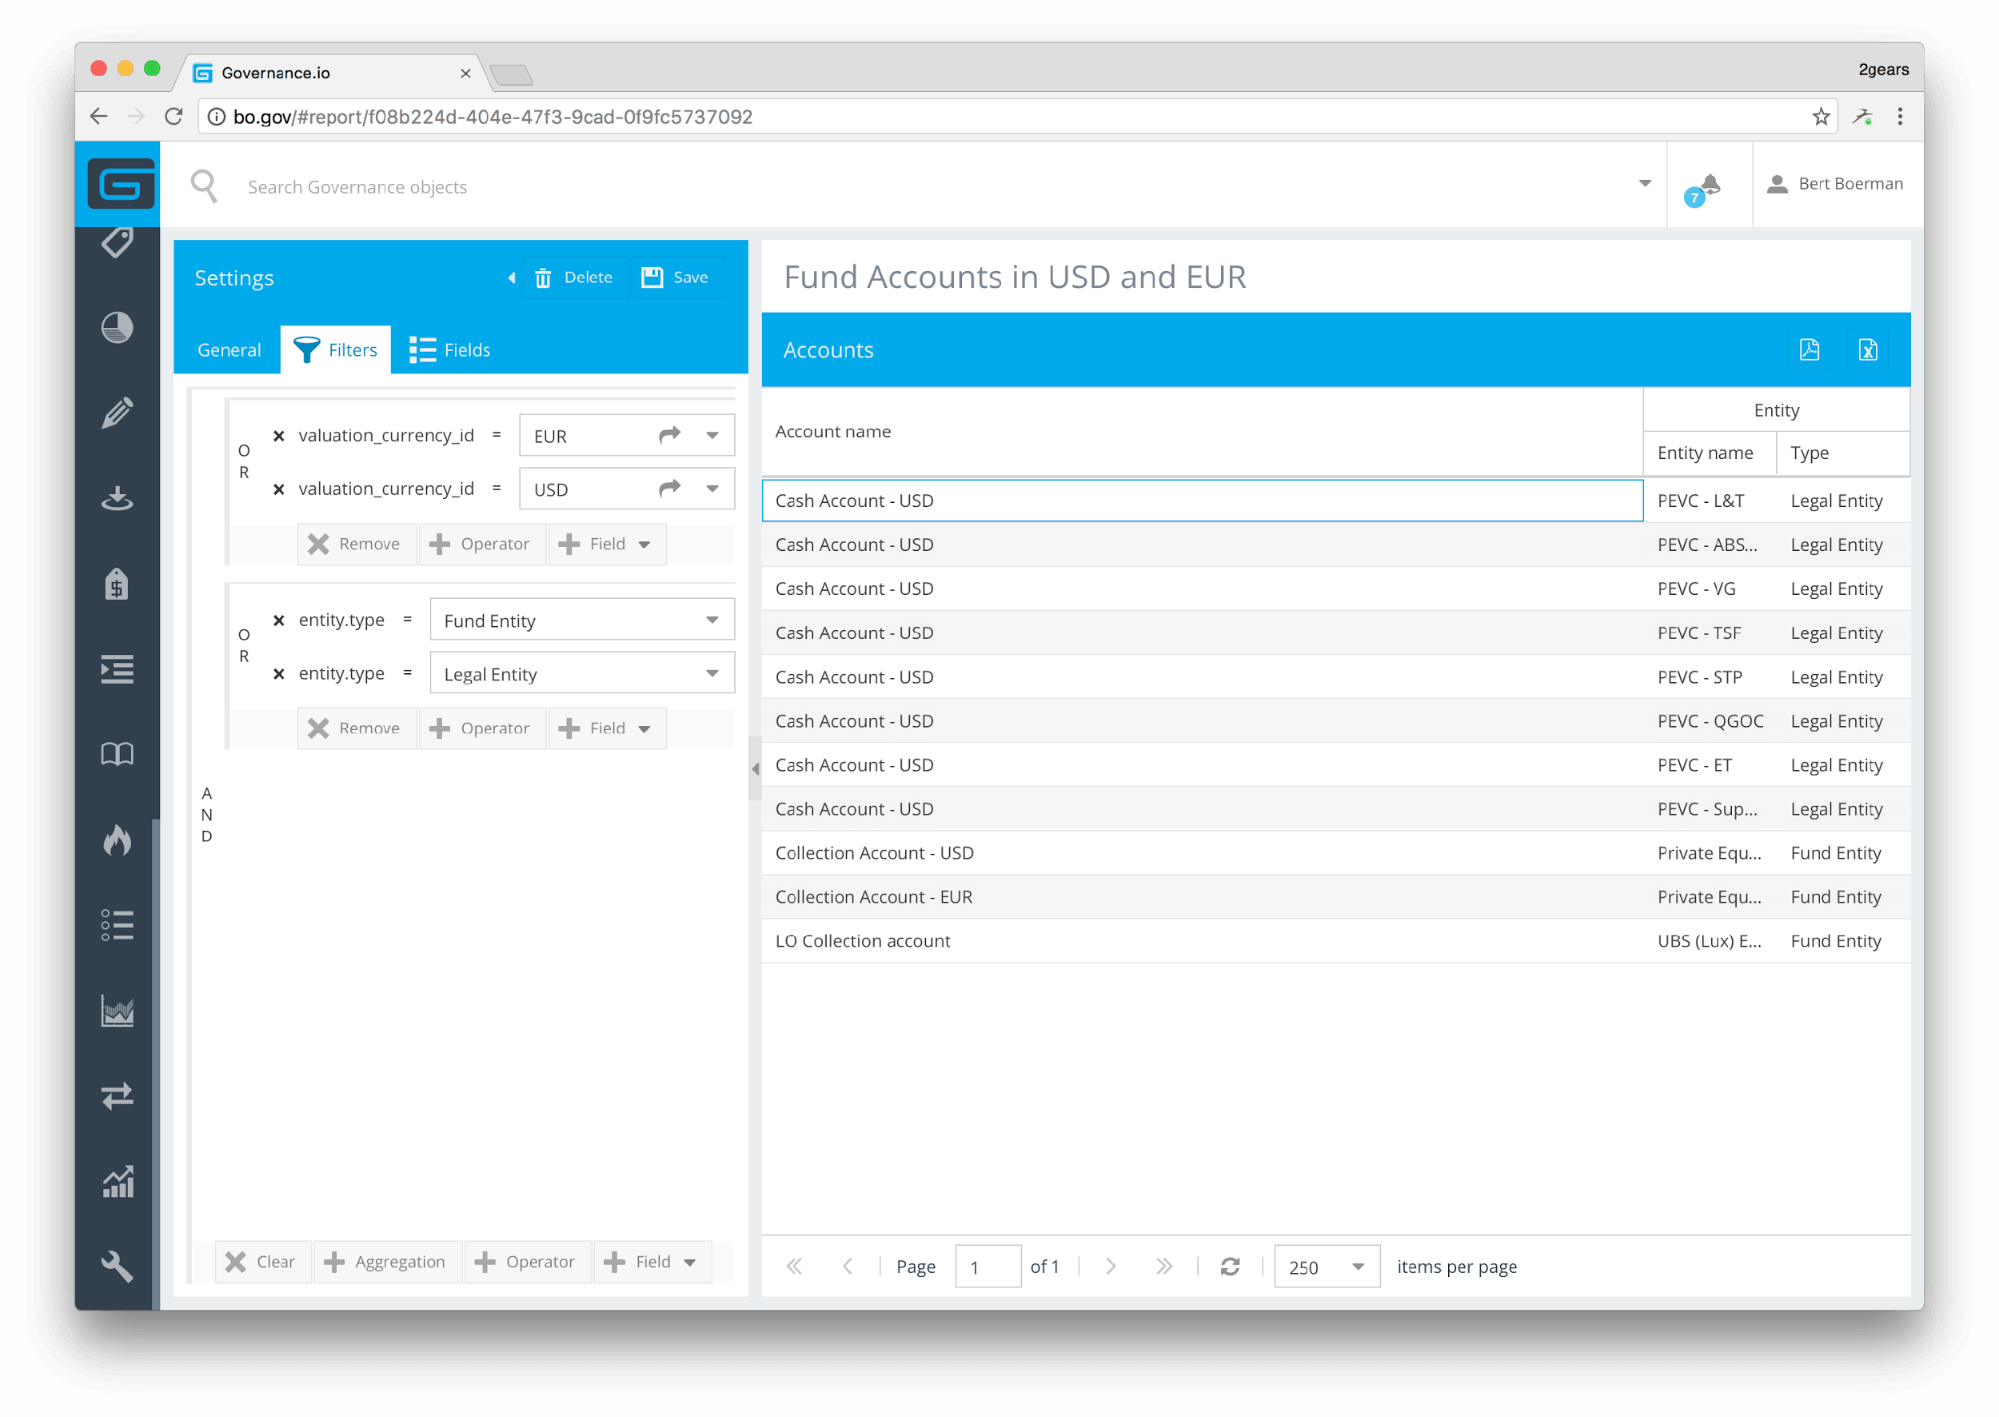Select the Governance.io browser tab
Viewport: 1999px width, 1417px height.
(331, 72)
